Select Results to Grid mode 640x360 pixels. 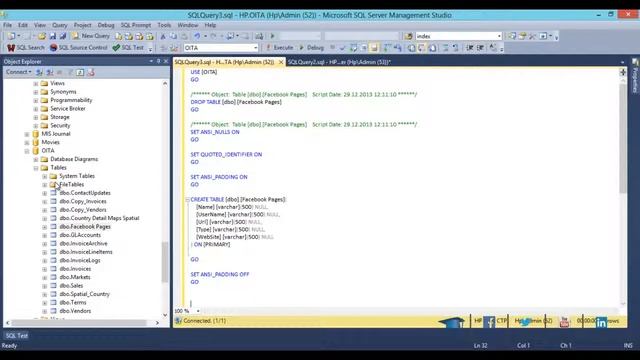coord(422,48)
